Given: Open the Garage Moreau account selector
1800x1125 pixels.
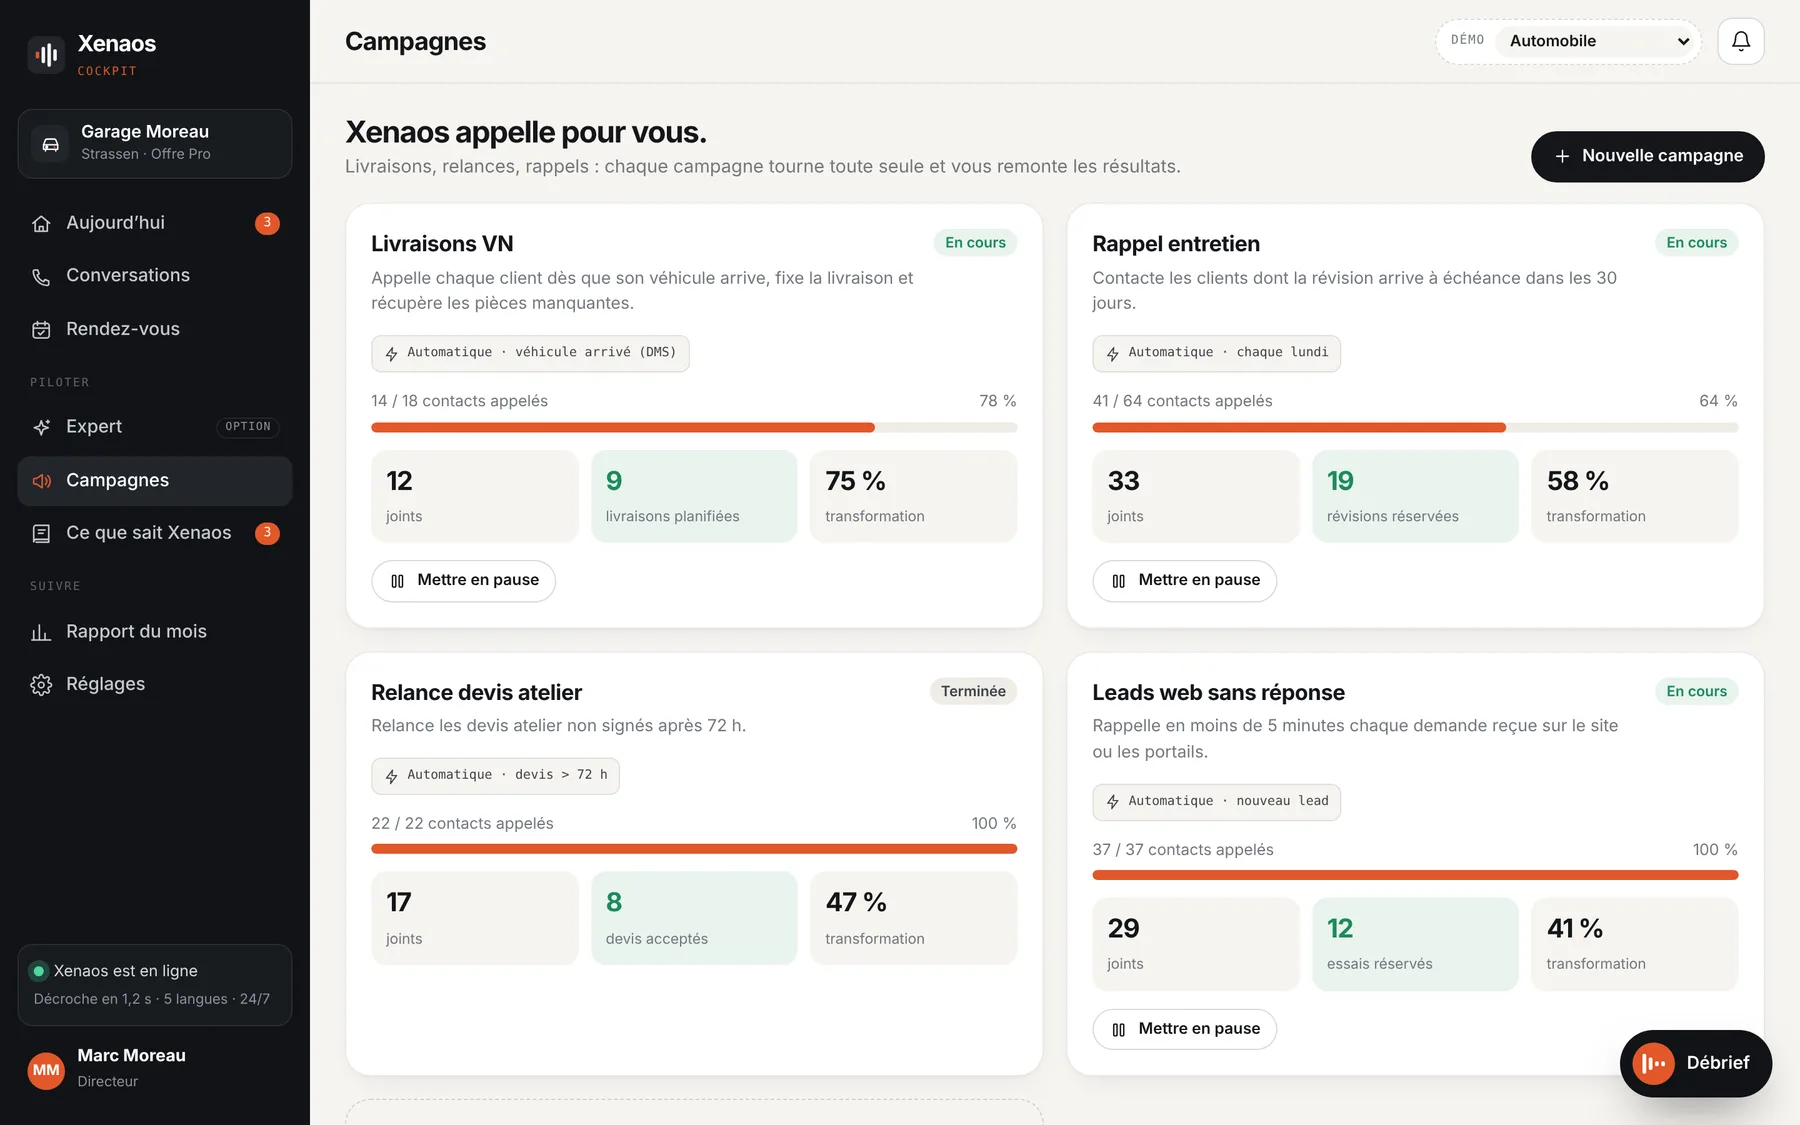Looking at the screenshot, I should click(155, 144).
